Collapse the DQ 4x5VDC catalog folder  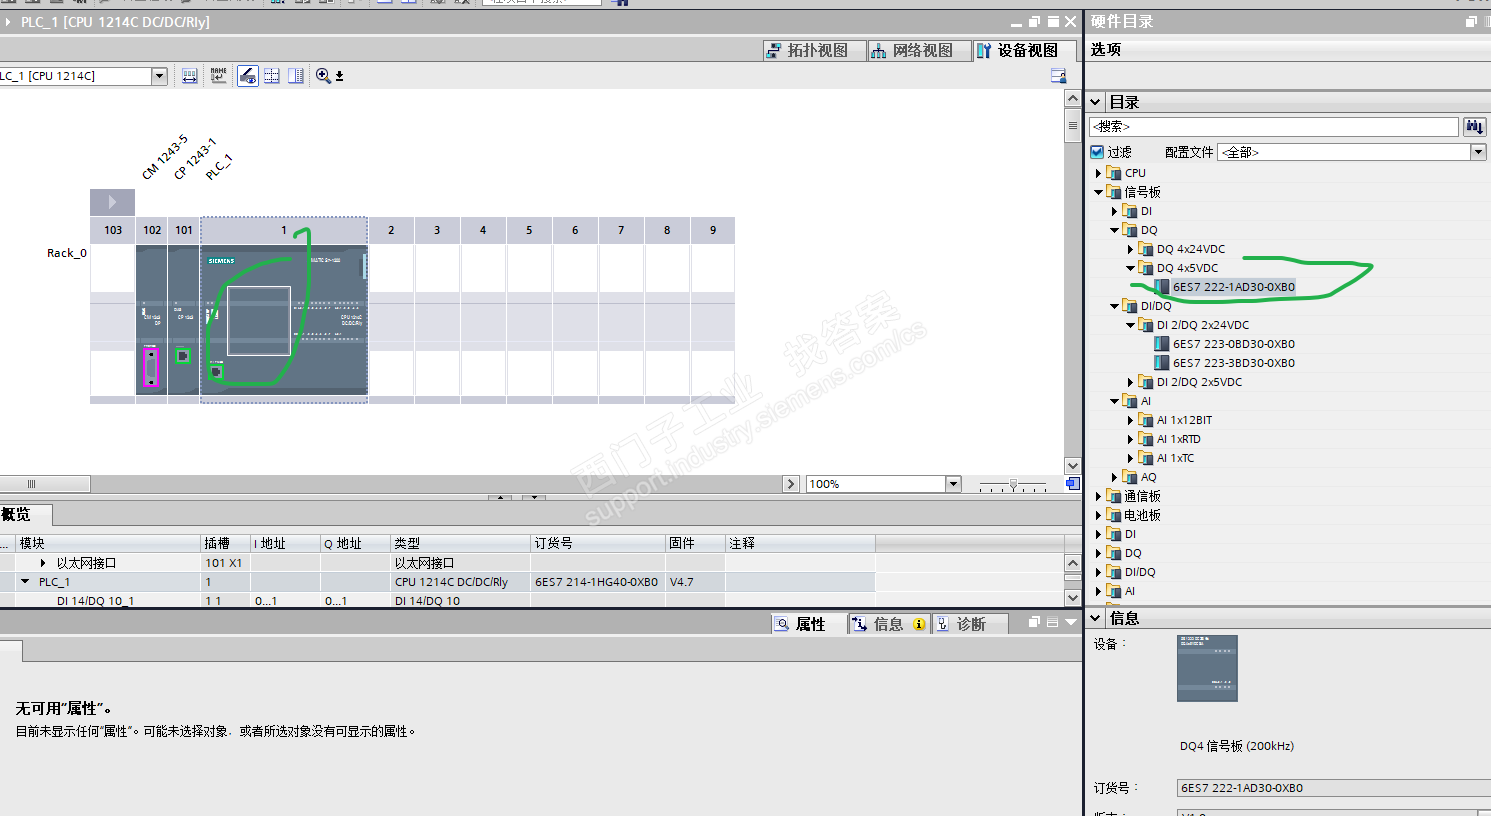tap(1130, 268)
